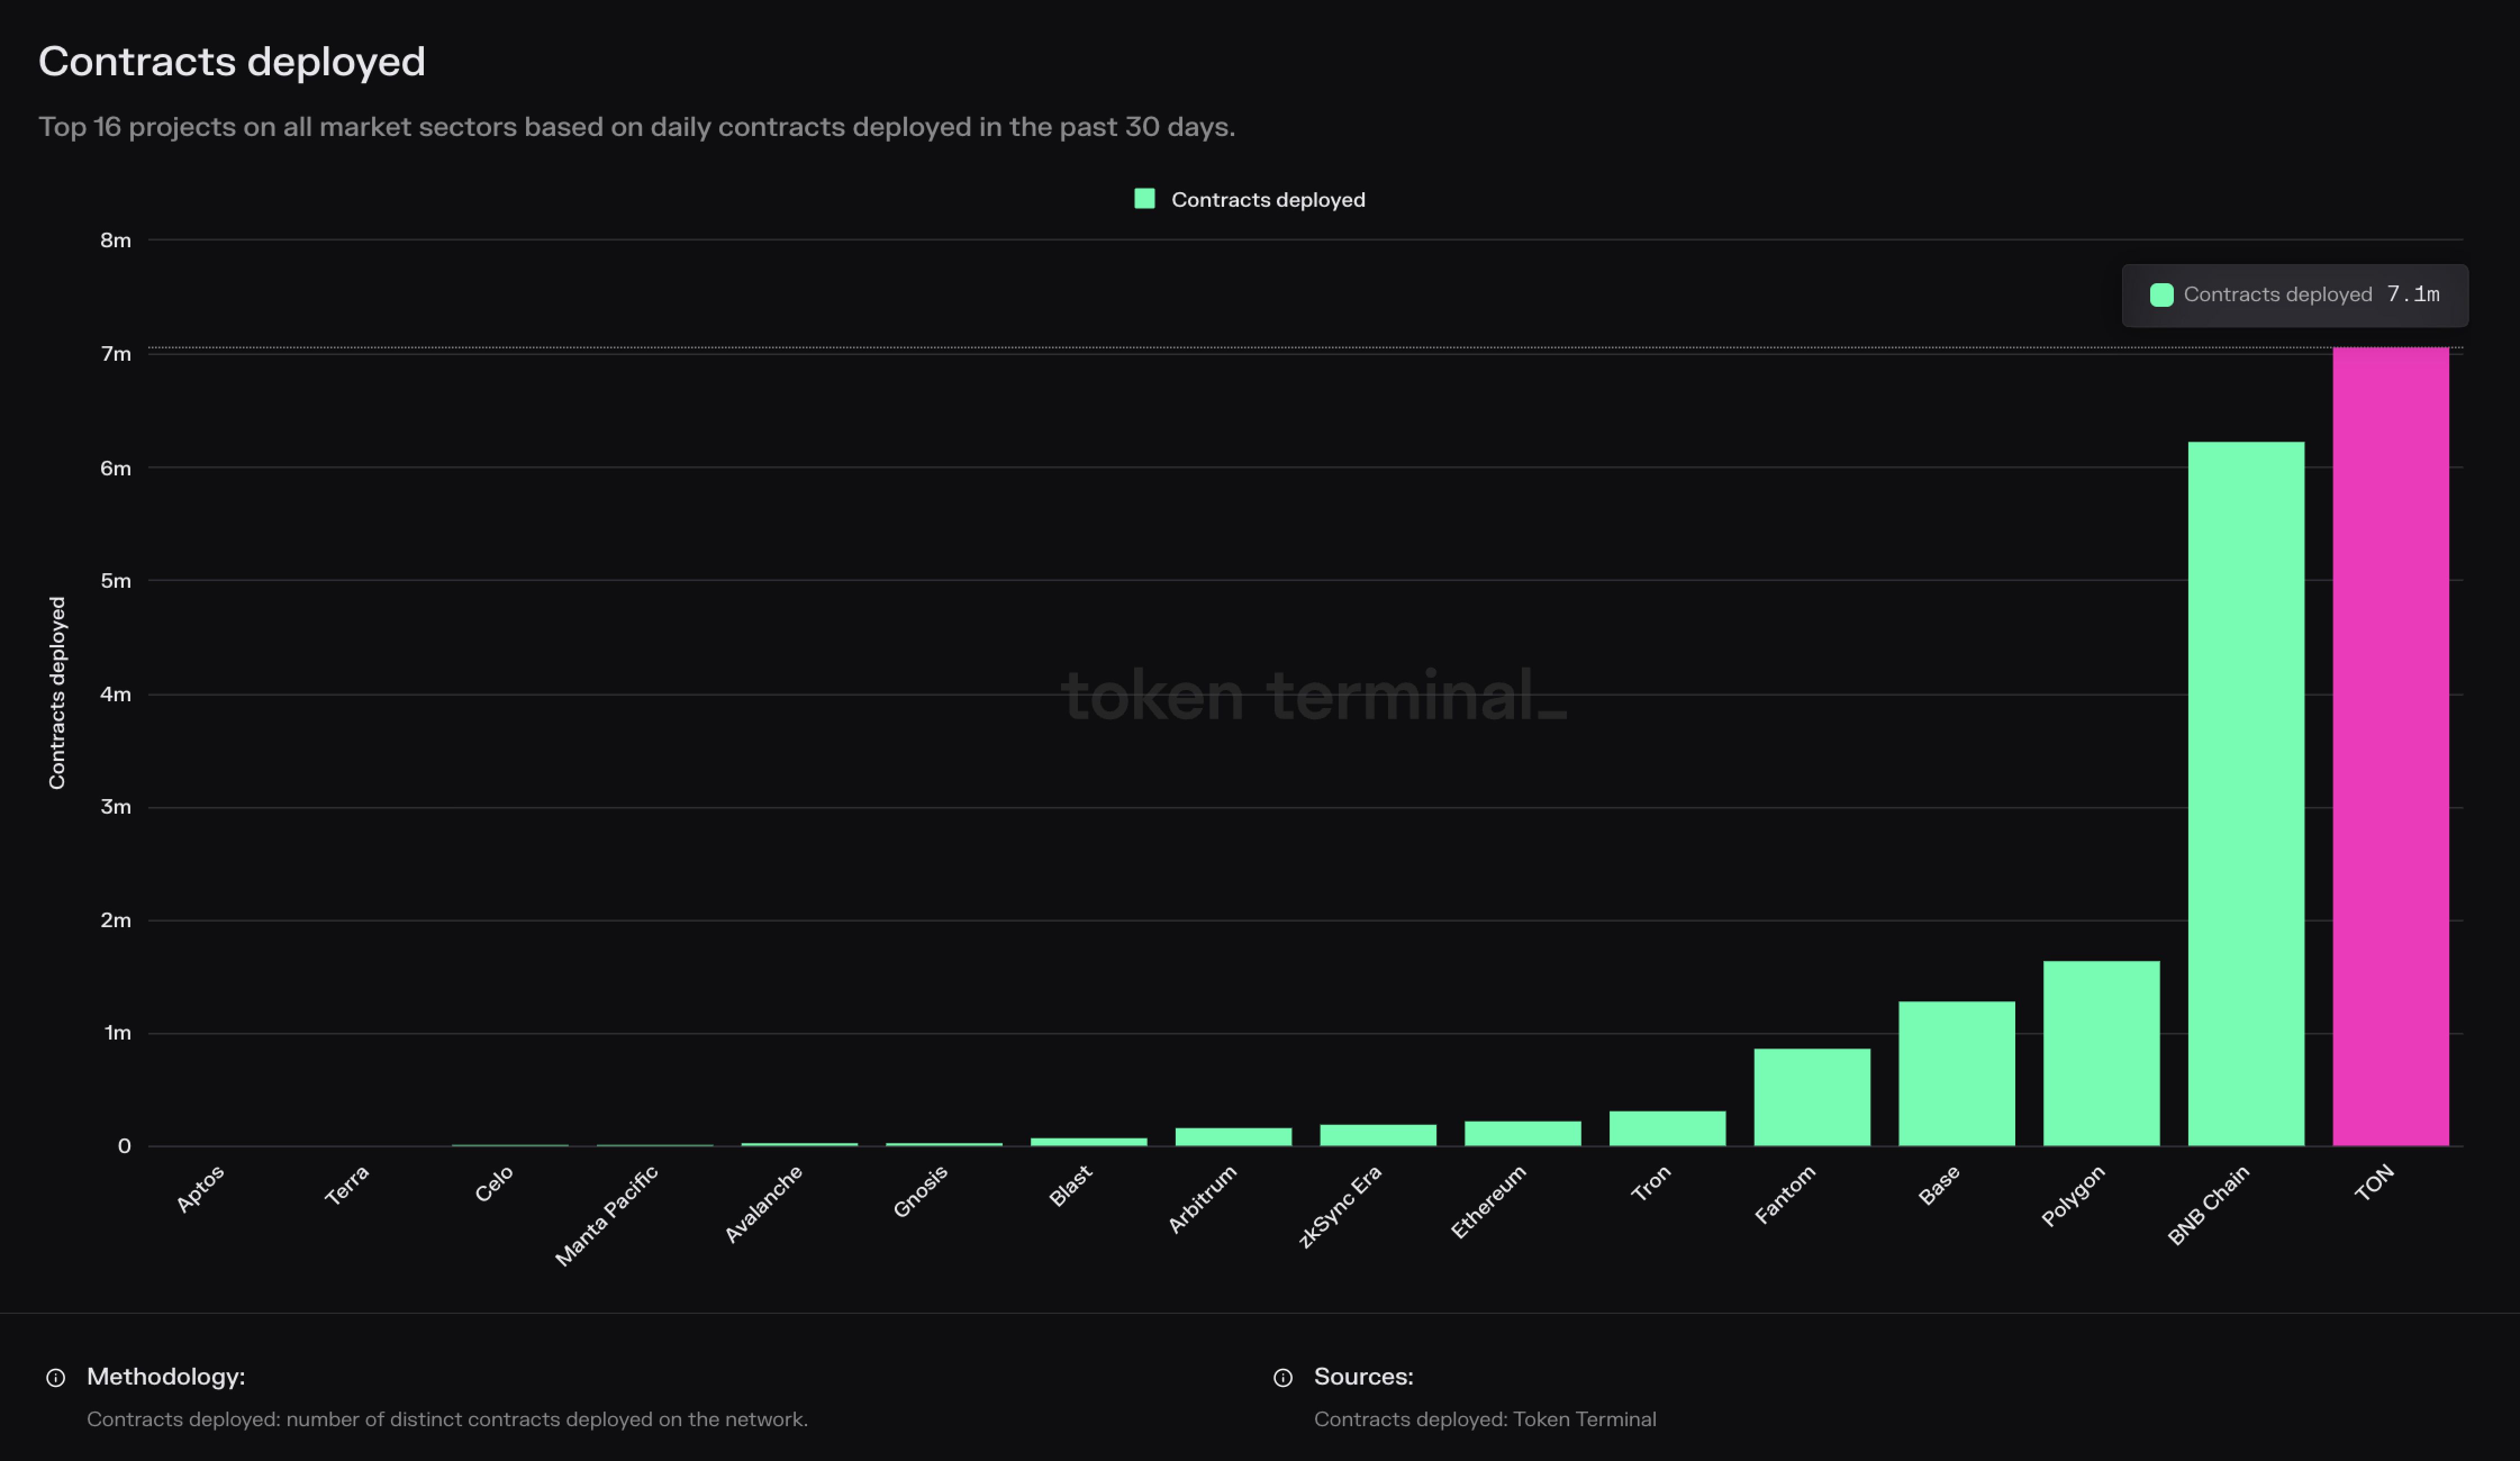Click the Tron bar
This screenshot has height=1461, width=2520.
(1667, 1128)
